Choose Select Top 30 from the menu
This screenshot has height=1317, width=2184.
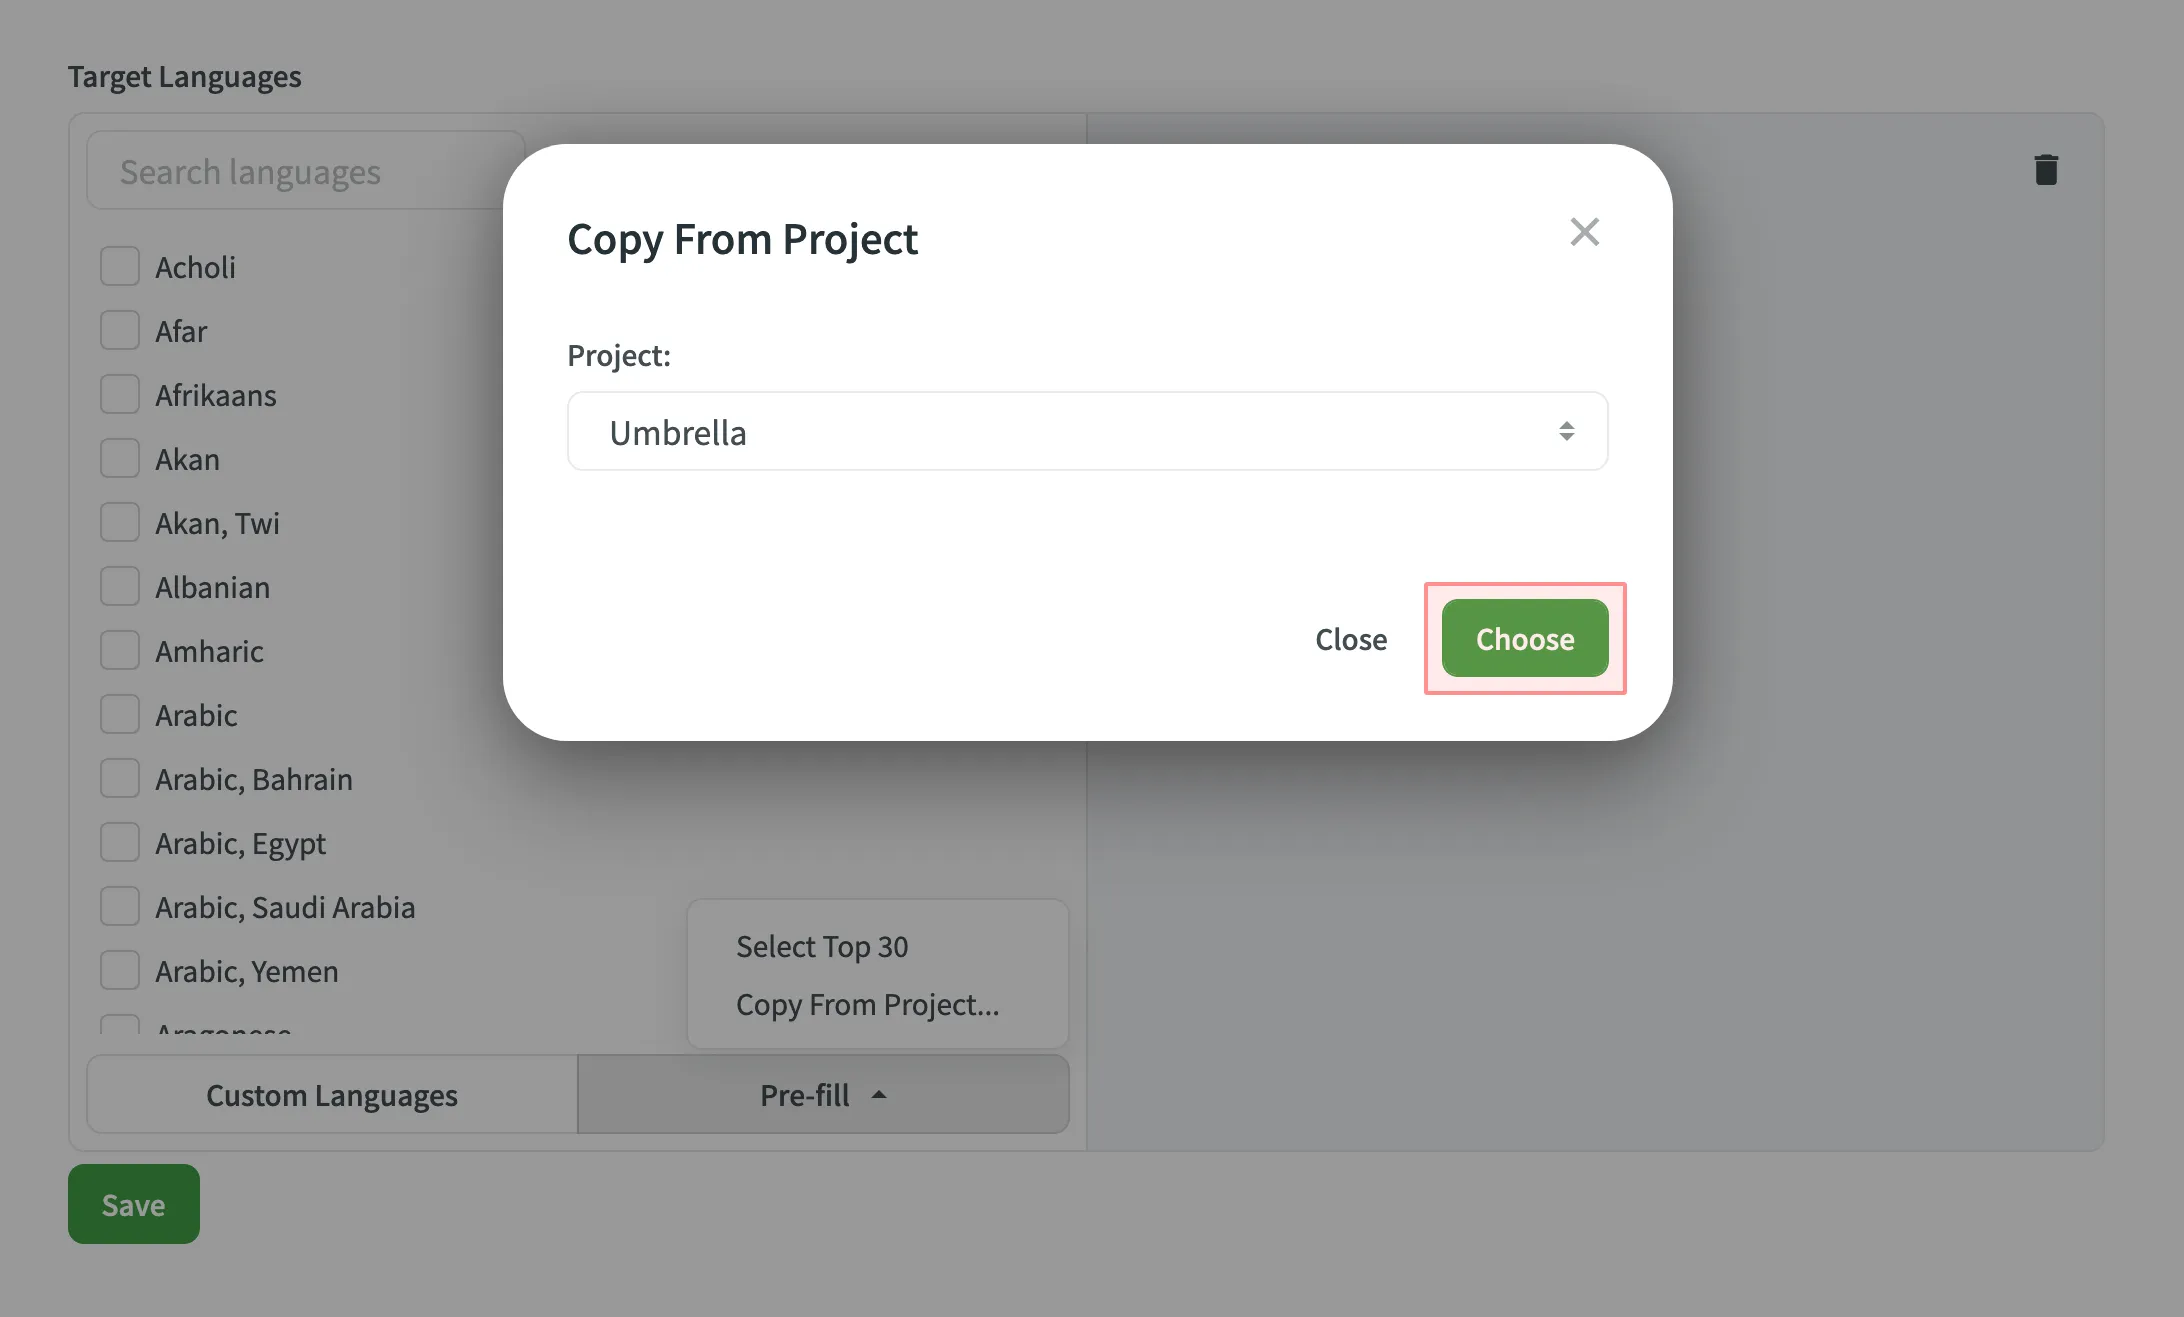click(x=822, y=946)
